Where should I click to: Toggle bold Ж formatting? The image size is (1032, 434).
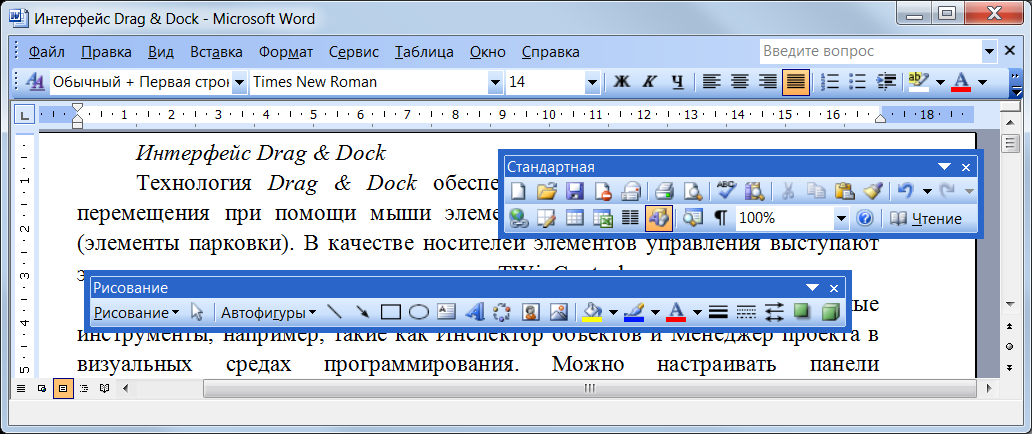click(621, 82)
